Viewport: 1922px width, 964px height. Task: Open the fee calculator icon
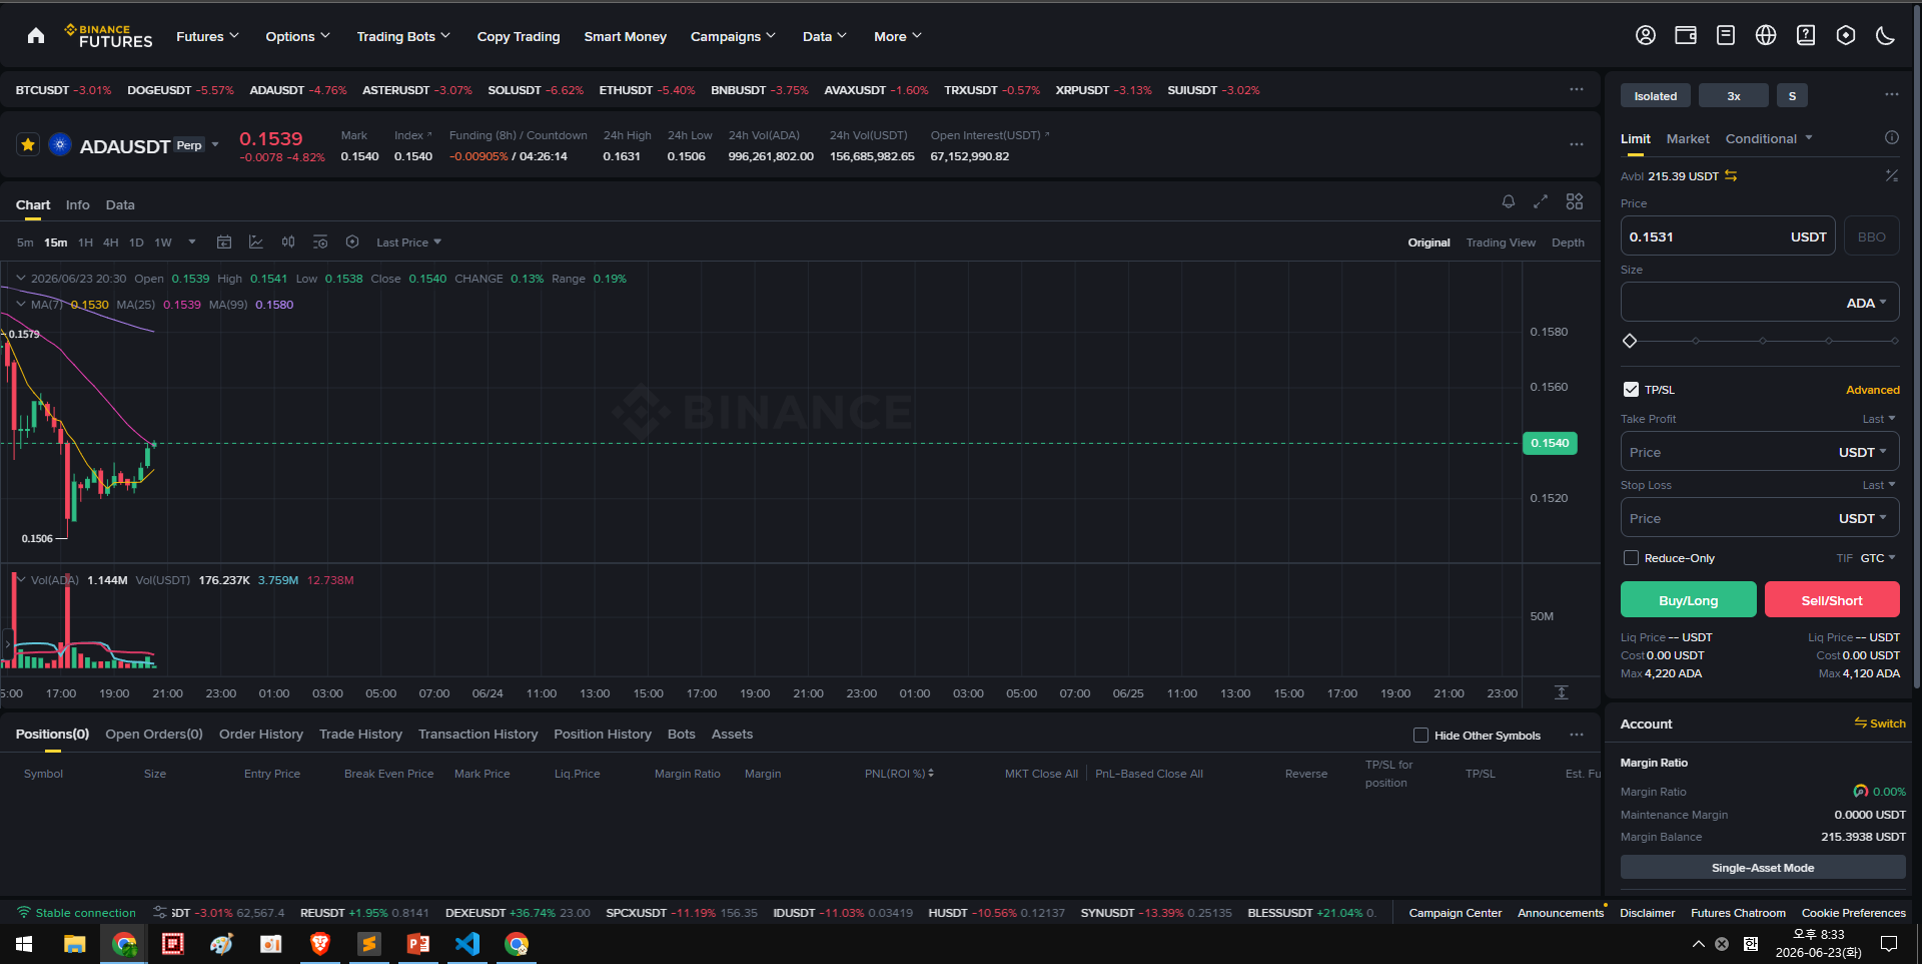(1891, 176)
